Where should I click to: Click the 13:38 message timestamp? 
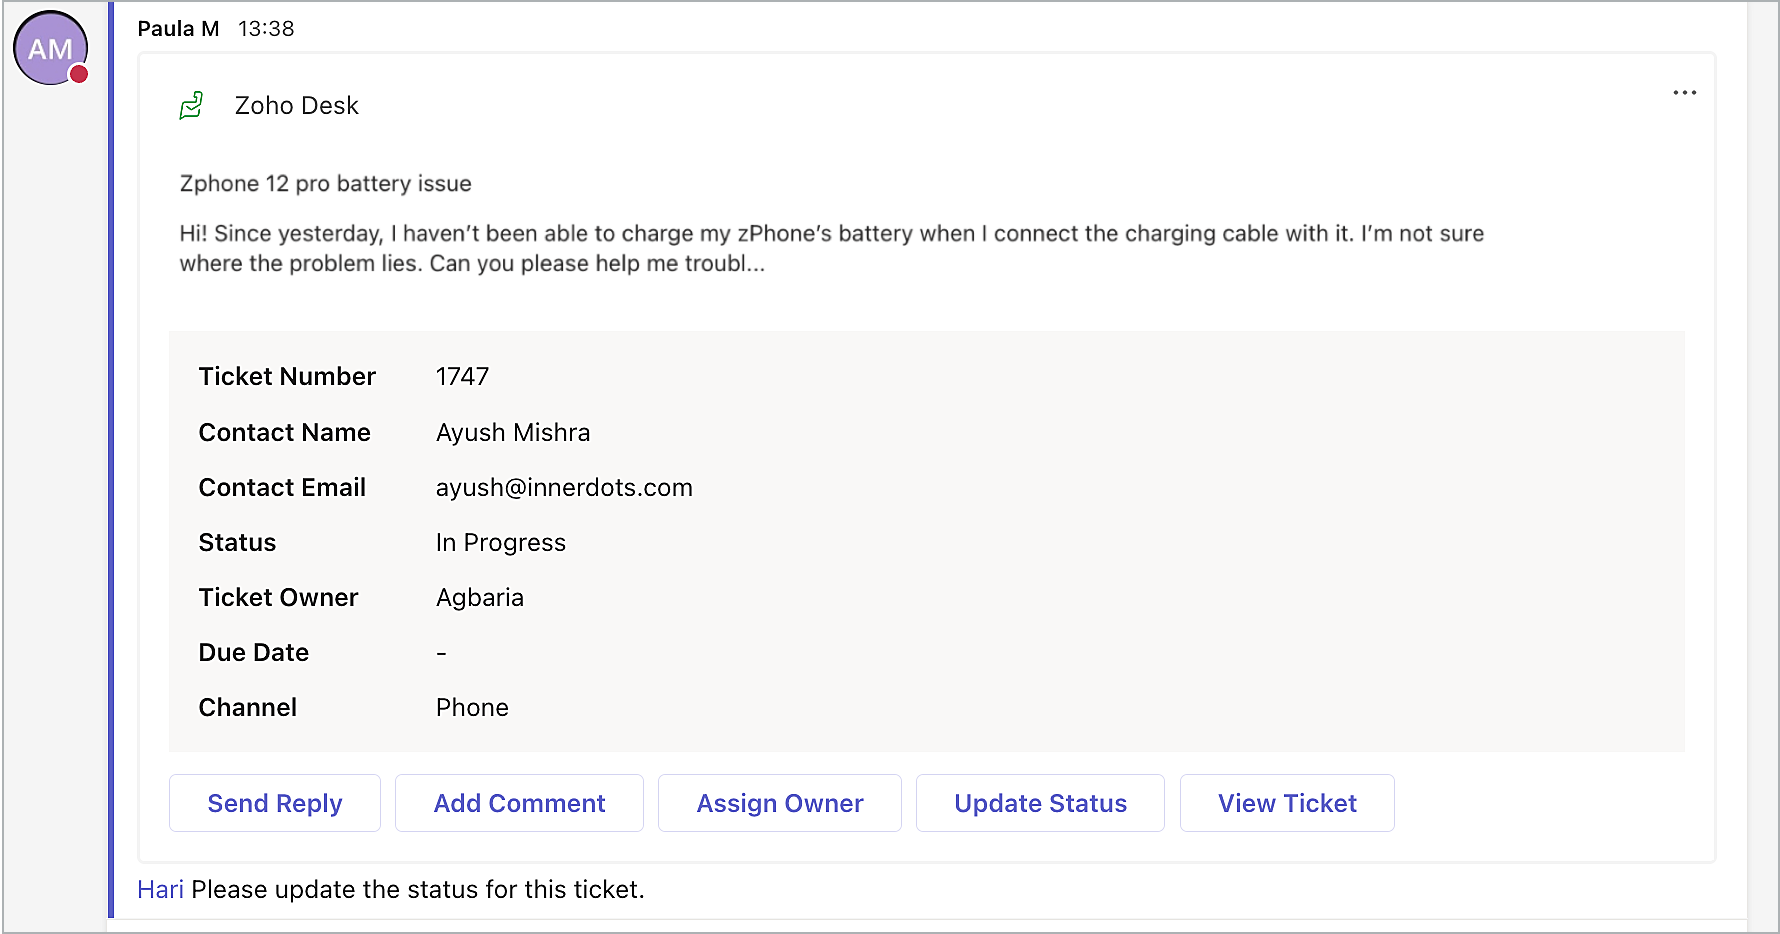pos(266,29)
